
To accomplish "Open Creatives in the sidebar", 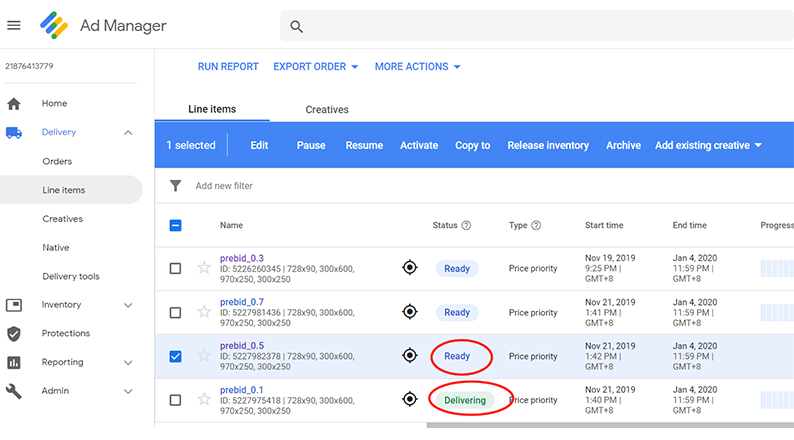I will pyautogui.click(x=63, y=219).
